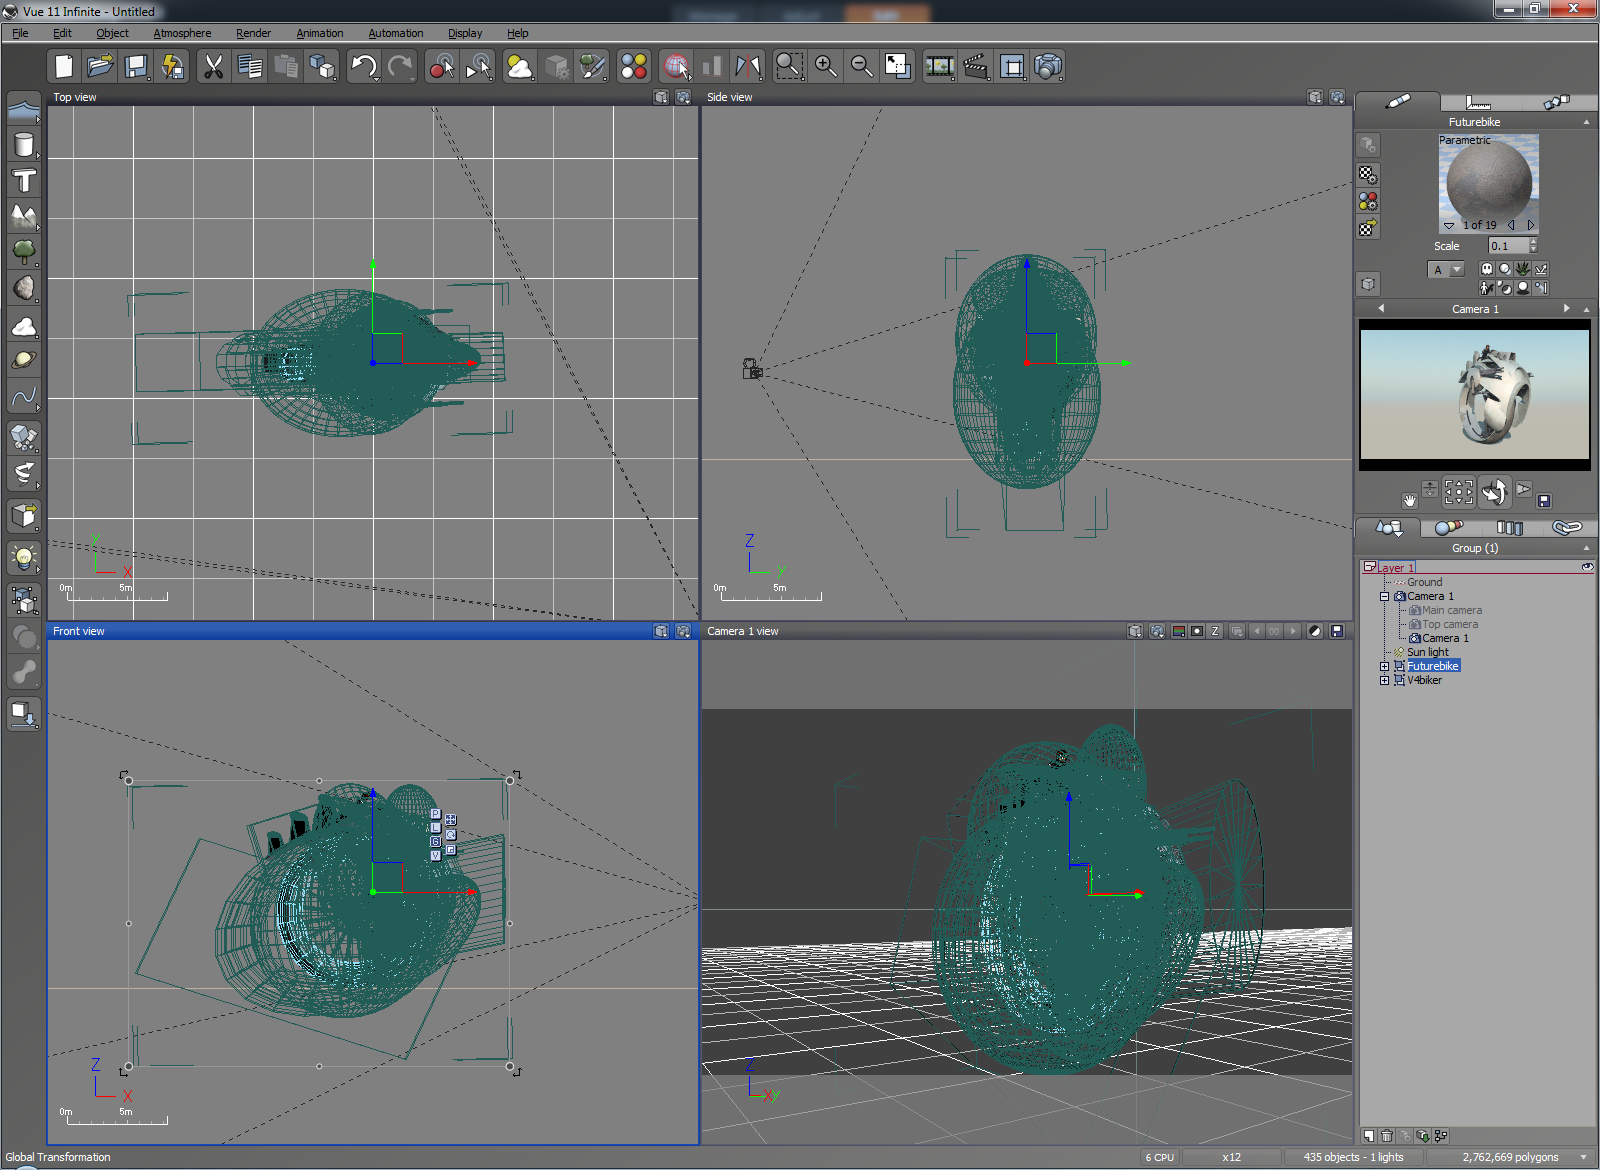Viewport: 1600px width, 1170px height.
Task: Open the Atmosphere menu
Action: [182, 33]
